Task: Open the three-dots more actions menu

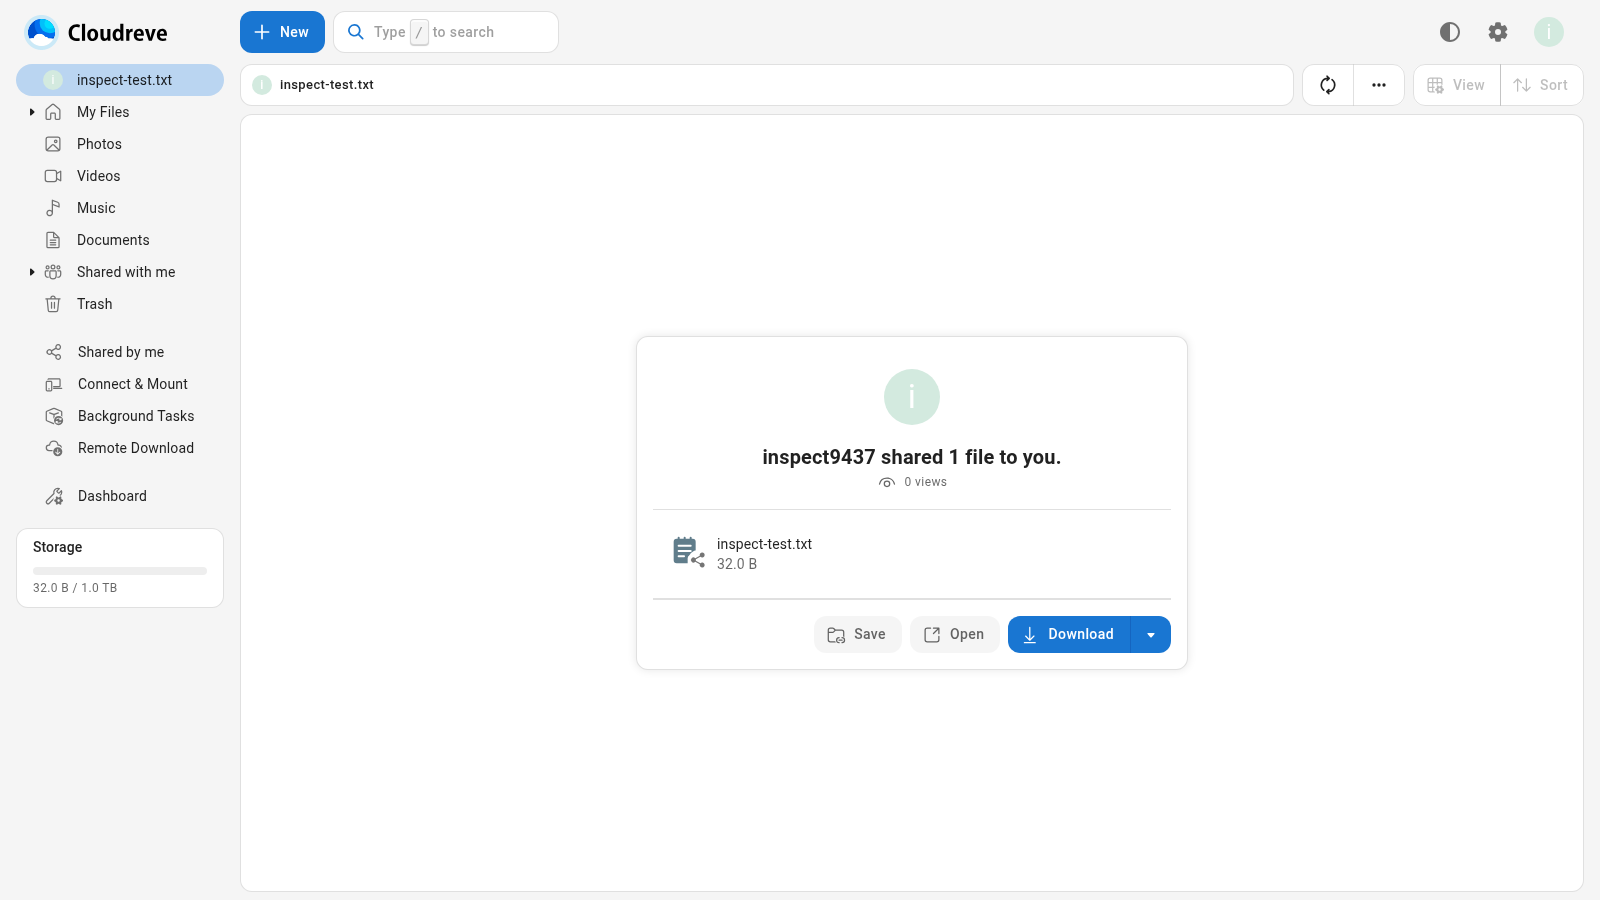Action: (x=1379, y=85)
